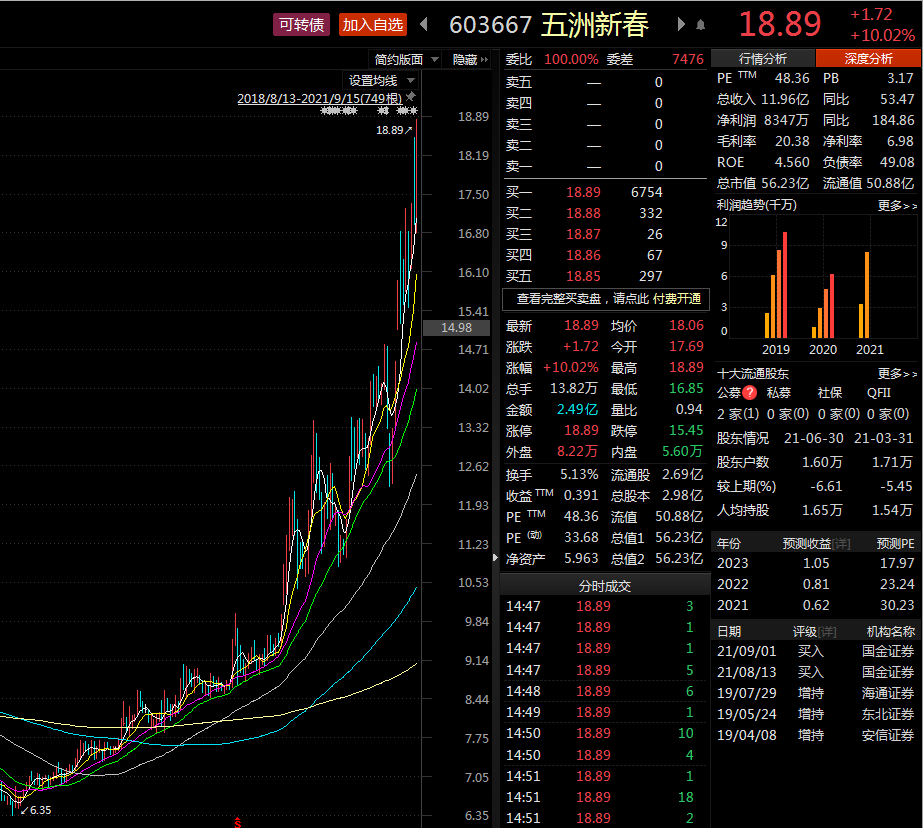Click the tallest 2019 profit bar
The width and height of the screenshot is (923, 828).
tap(785, 285)
